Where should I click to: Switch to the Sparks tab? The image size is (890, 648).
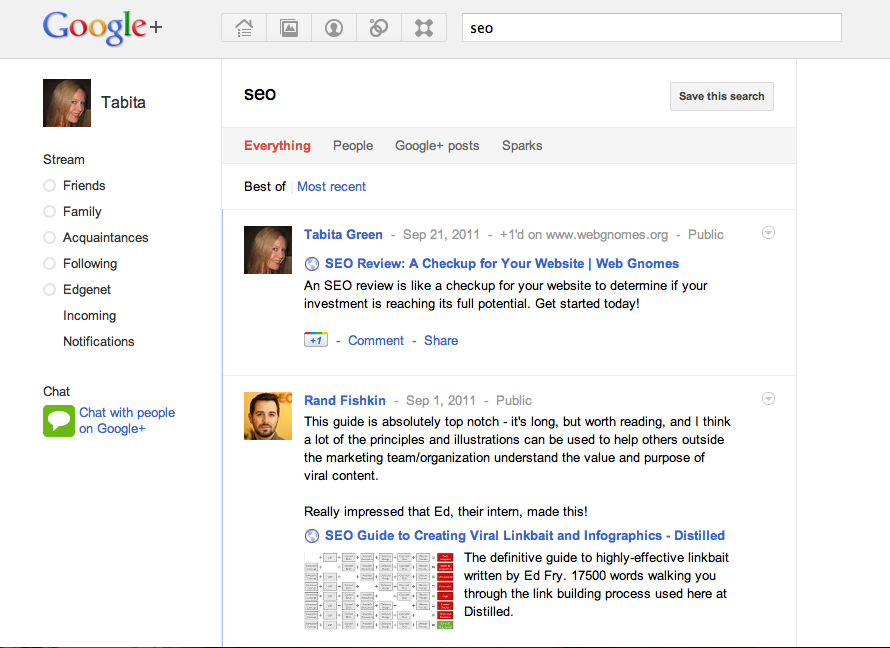pos(522,145)
